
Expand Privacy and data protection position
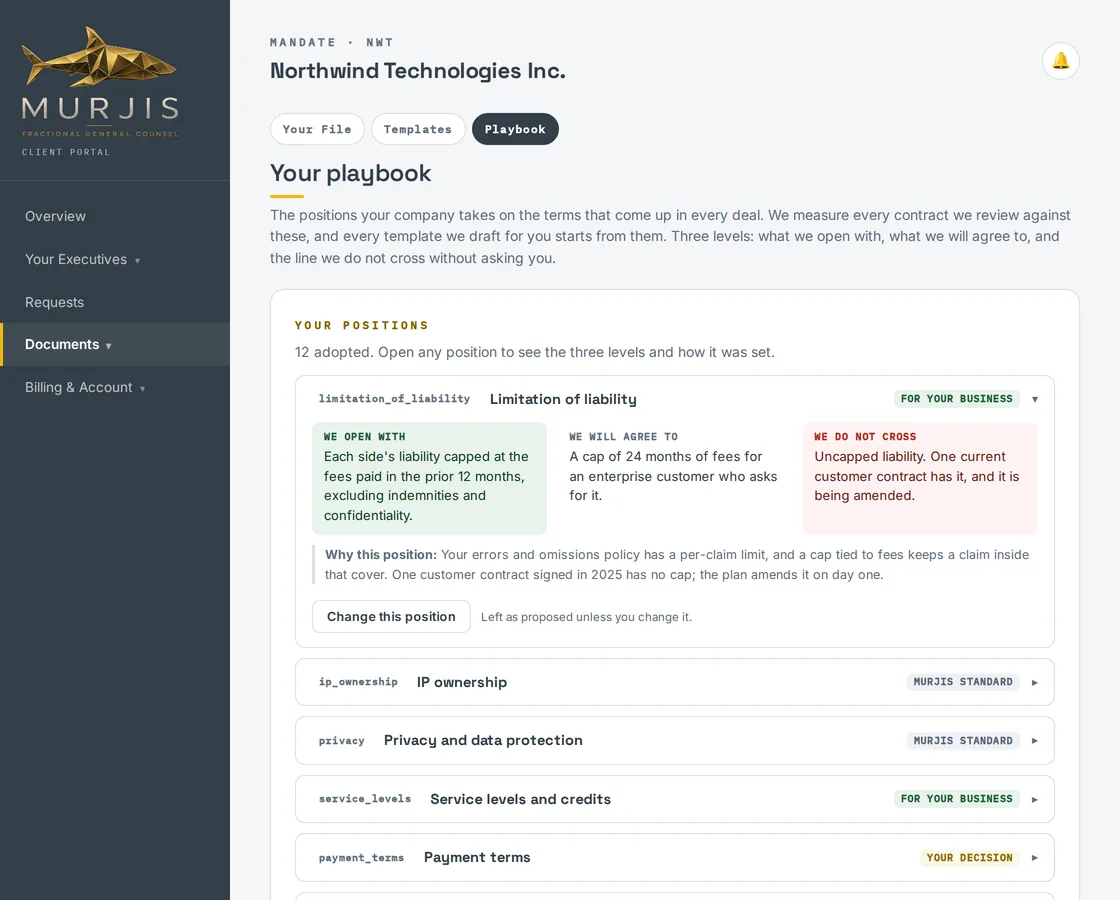[x=674, y=741]
